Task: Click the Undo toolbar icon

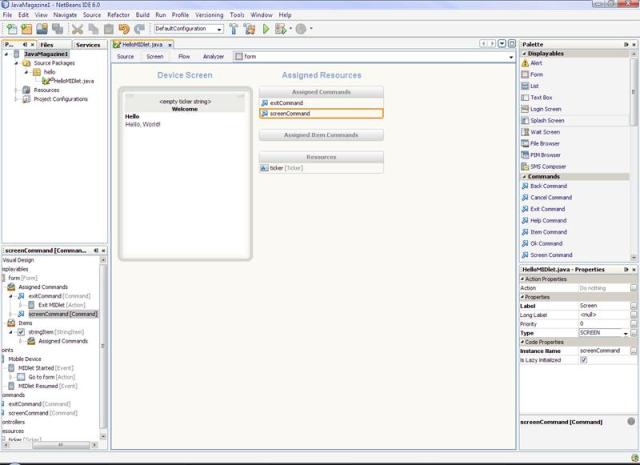Action: [x=124, y=29]
